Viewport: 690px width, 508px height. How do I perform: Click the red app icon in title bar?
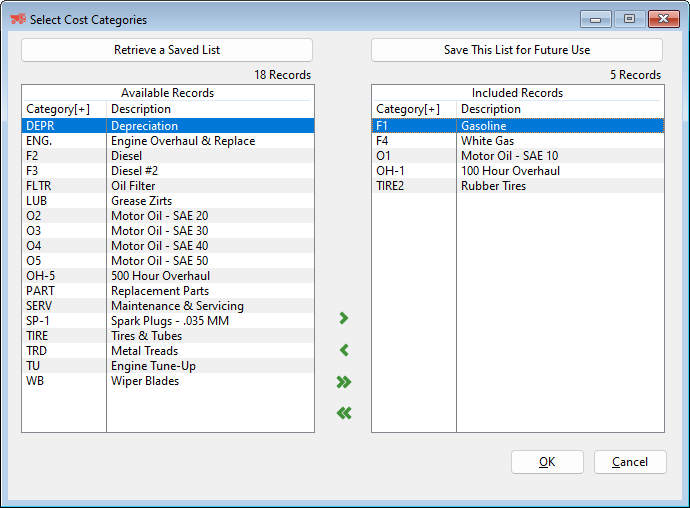[17, 19]
